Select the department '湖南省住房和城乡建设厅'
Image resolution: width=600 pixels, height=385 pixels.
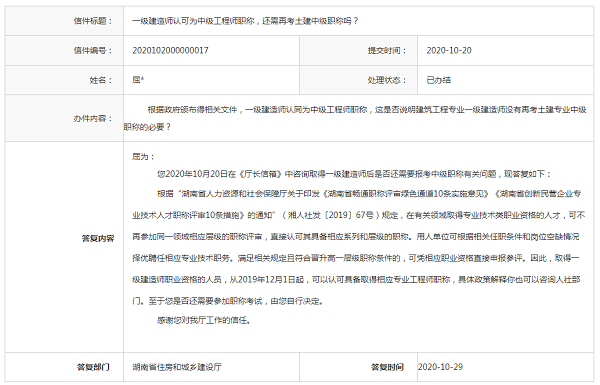coord(177,367)
